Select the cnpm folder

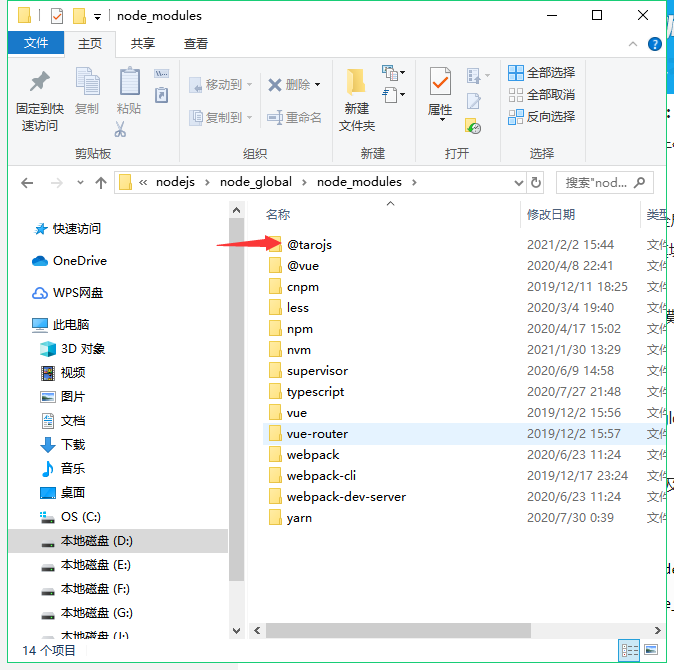coord(303,287)
